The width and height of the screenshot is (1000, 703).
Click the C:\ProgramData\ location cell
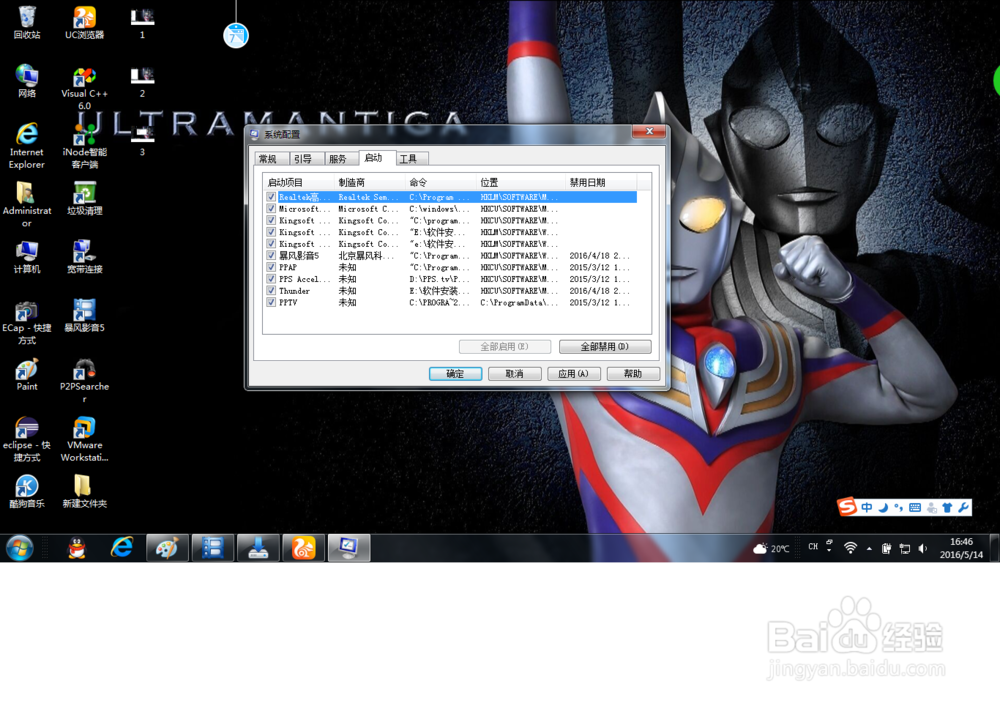point(519,302)
